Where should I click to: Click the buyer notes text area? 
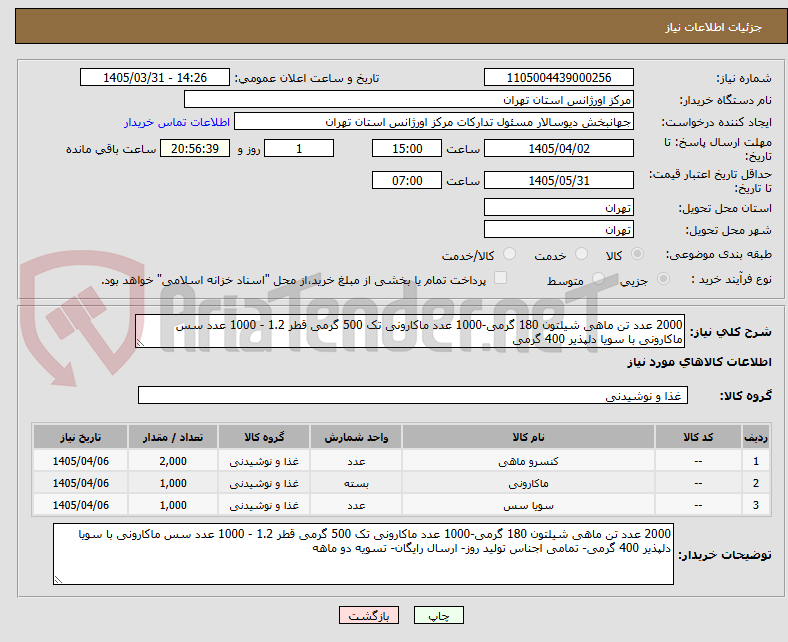[363, 554]
